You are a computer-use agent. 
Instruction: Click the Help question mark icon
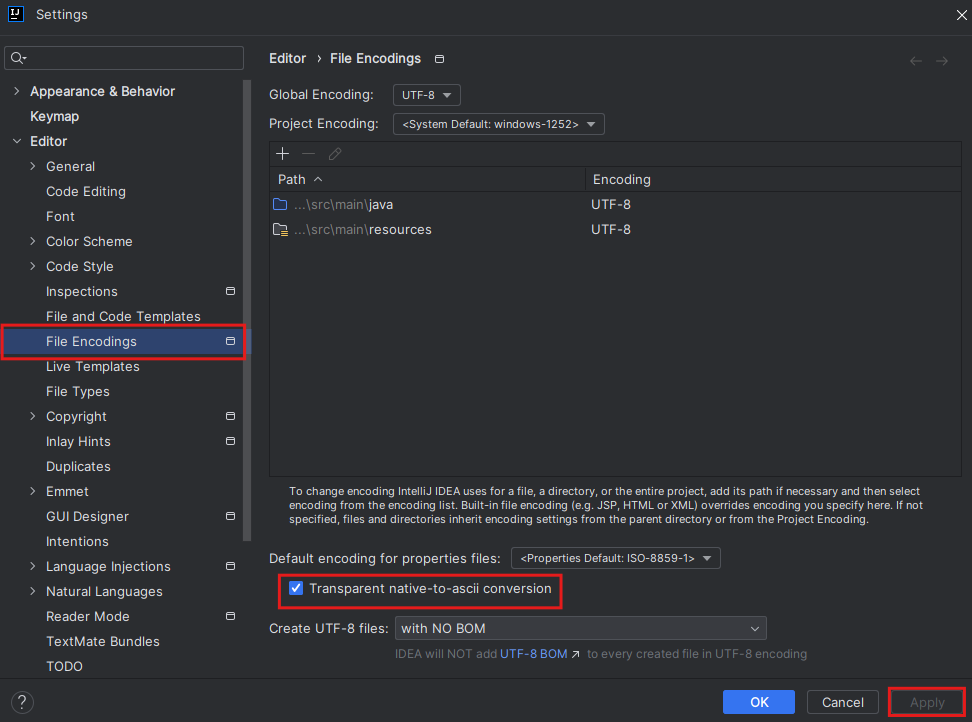22,702
